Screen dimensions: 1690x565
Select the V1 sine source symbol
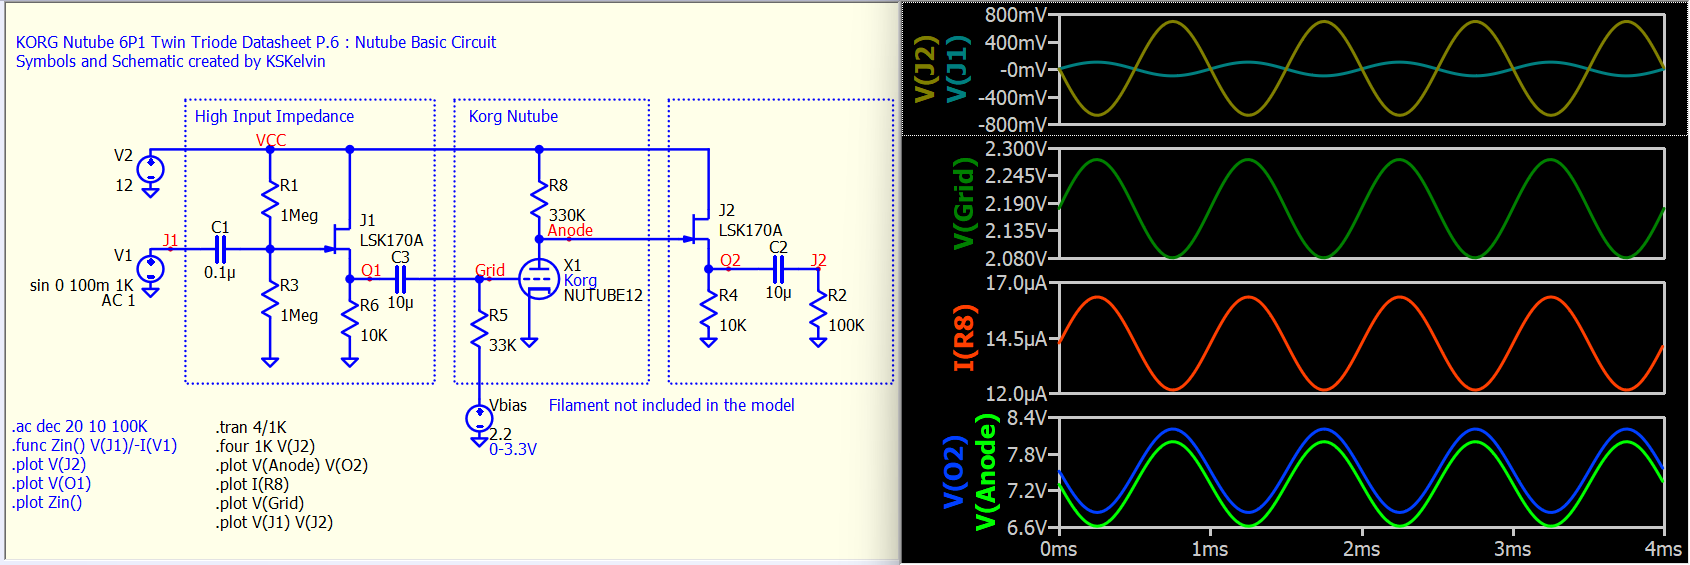150,269
